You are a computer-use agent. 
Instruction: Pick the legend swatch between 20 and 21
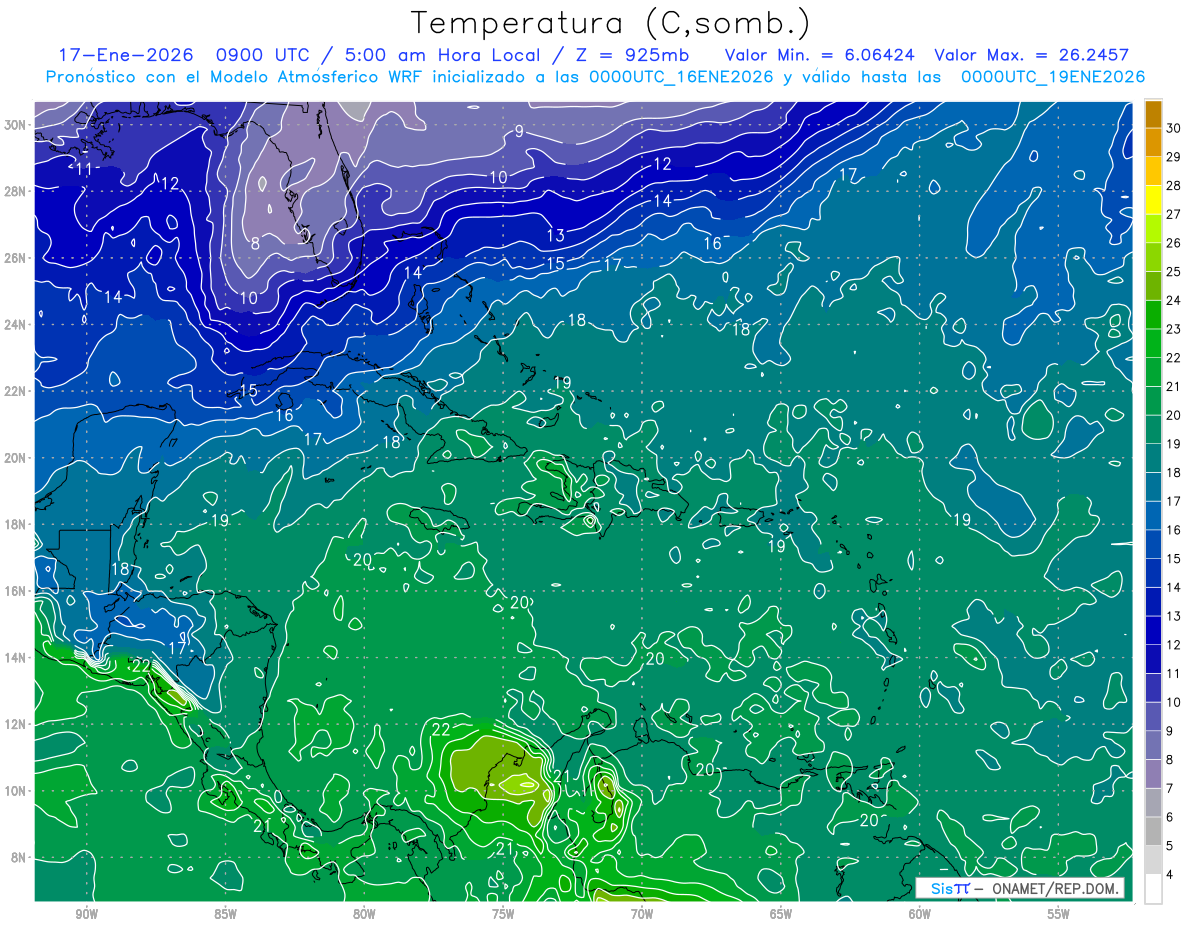point(1153,400)
